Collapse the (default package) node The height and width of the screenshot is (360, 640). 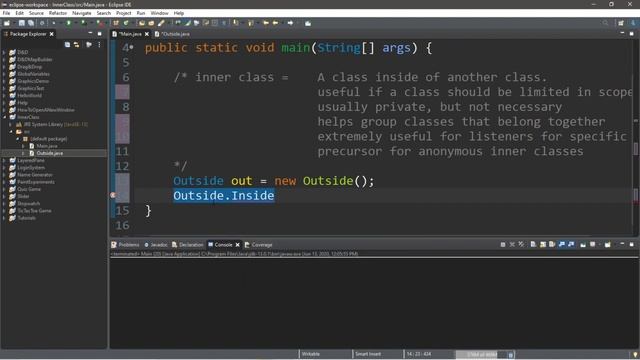coord(18,139)
